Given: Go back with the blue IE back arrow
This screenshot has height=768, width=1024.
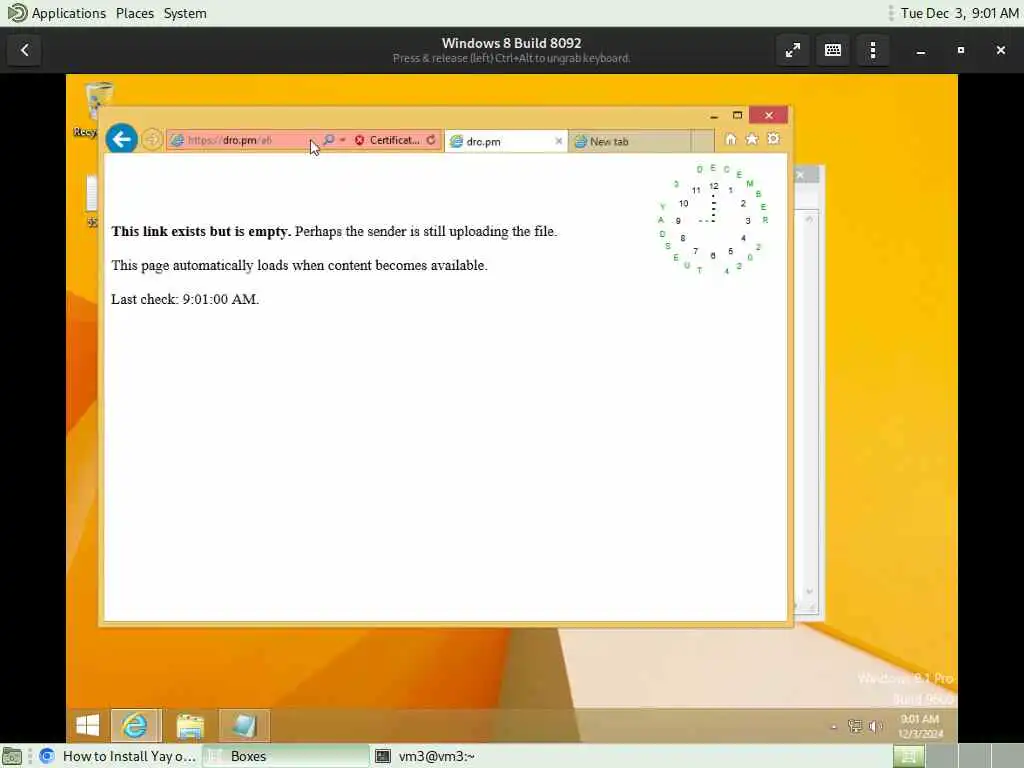Looking at the screenshot, I should 121,139.
